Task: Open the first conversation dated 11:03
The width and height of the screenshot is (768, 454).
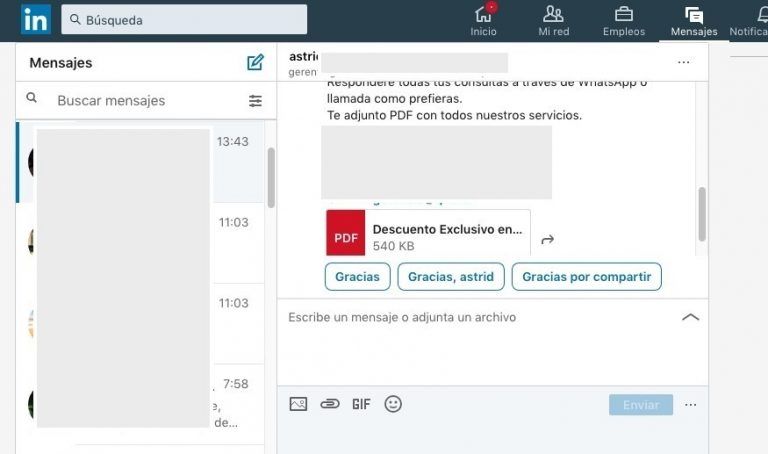Action: (x=141, y=243)
